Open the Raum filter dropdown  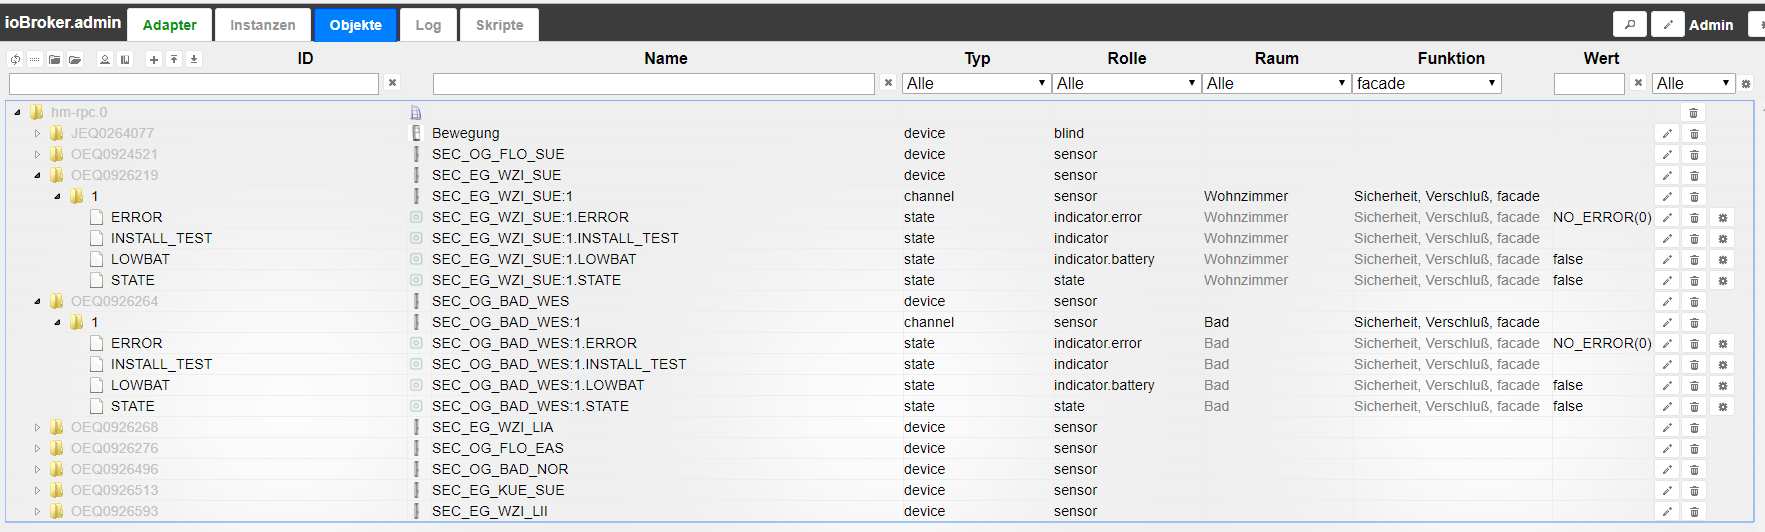tap(1276, 84)
